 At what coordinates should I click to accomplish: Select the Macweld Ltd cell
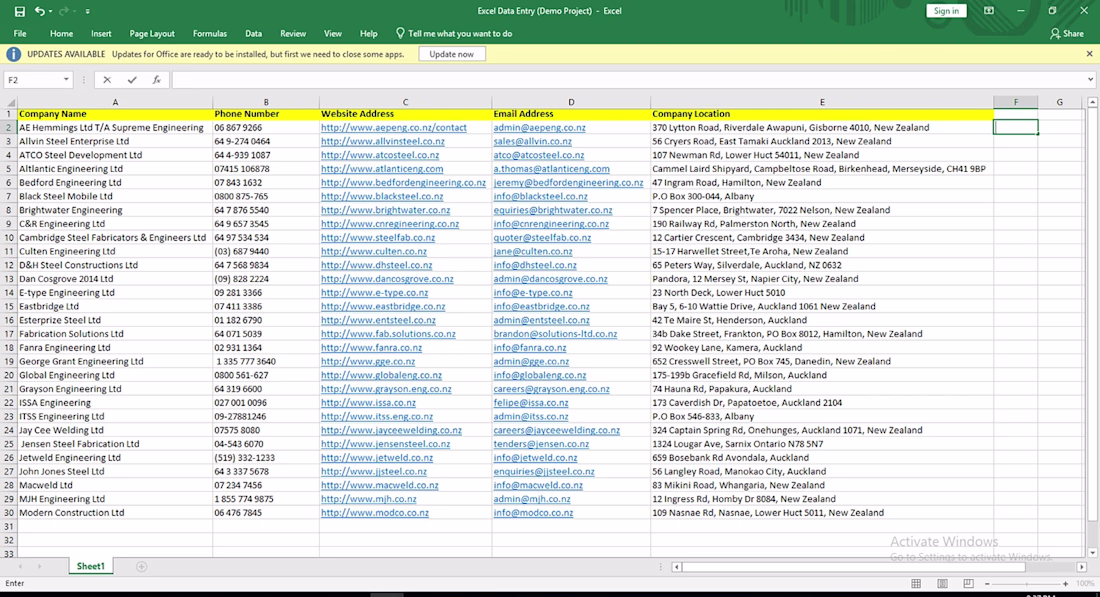115,485
